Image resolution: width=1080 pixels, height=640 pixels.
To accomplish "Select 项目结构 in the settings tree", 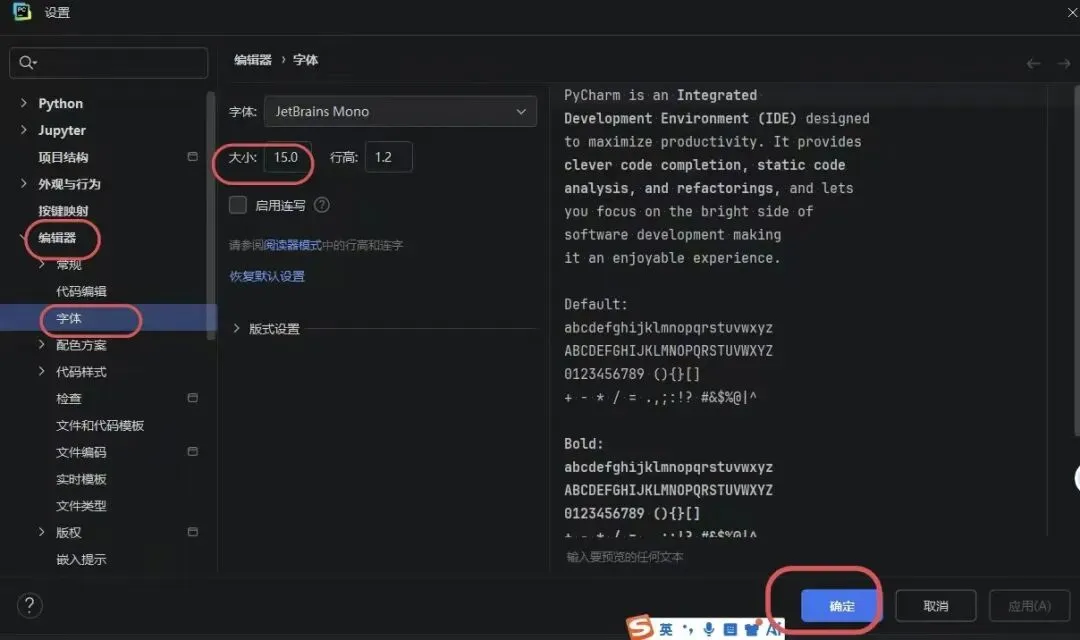I will [x=63, y=157].
